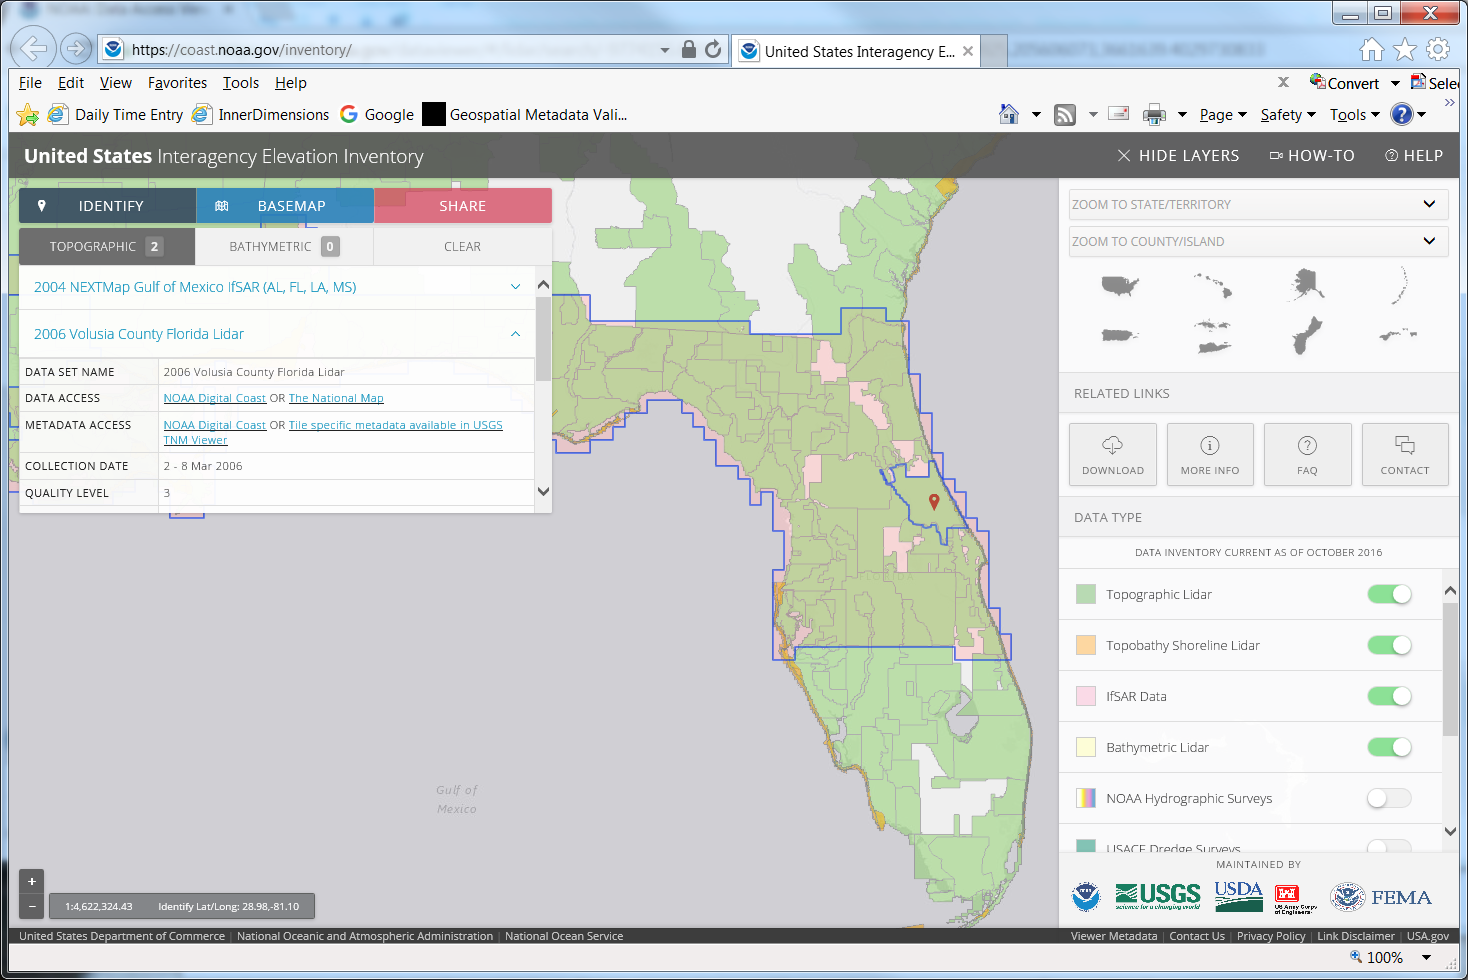Open the Zoom to County/Island dropdown

tap(1258, 242)
